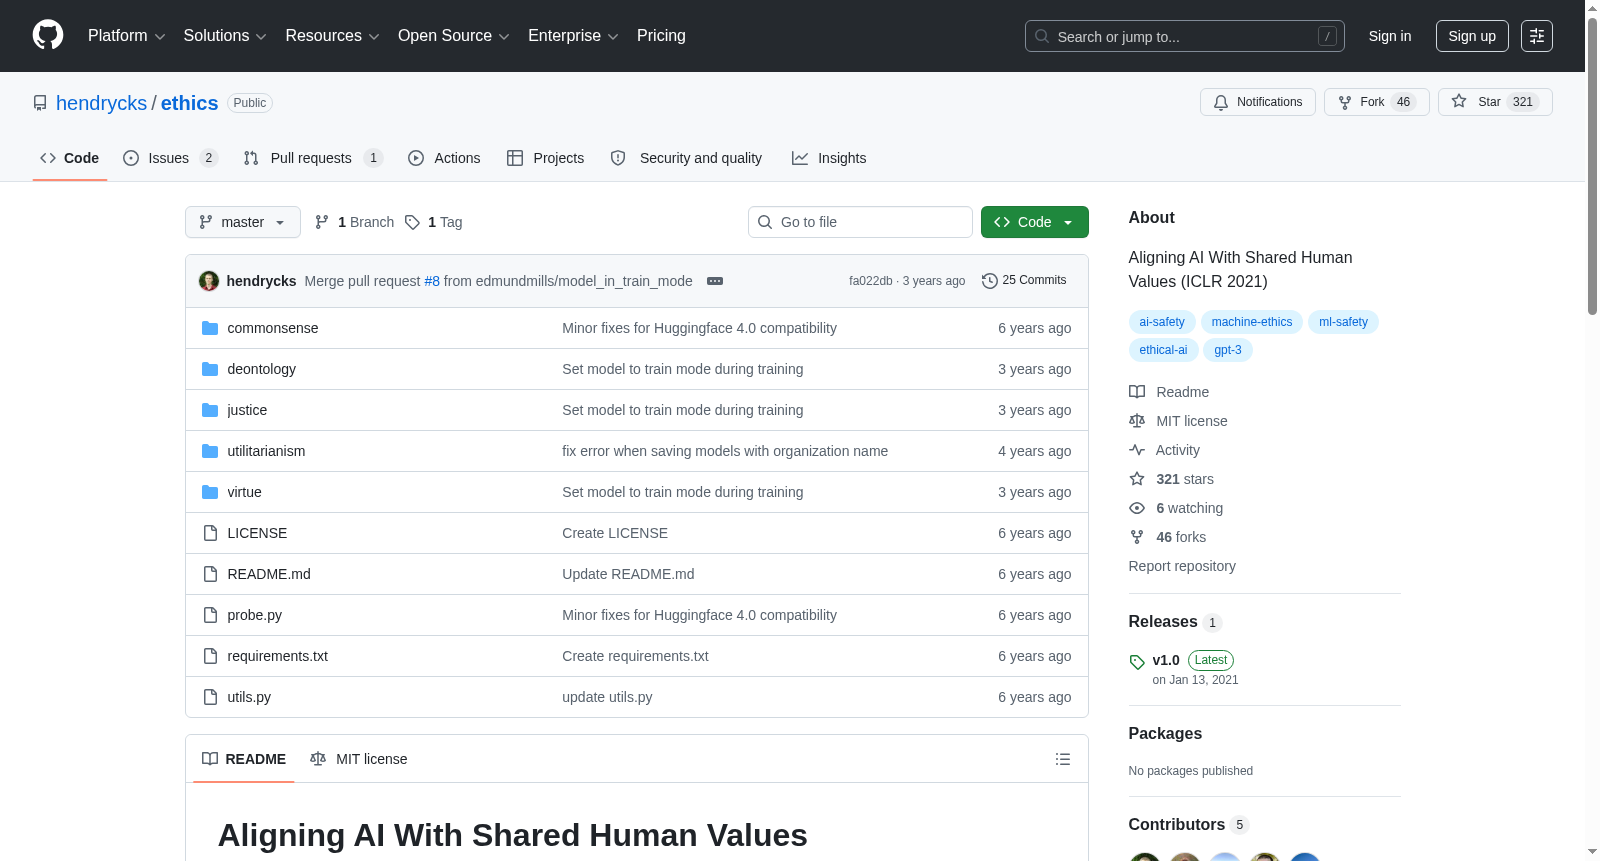Click the repository icon beside hendrycks
This screenshot has height=861, width=1600.
(x=40, y=103)
